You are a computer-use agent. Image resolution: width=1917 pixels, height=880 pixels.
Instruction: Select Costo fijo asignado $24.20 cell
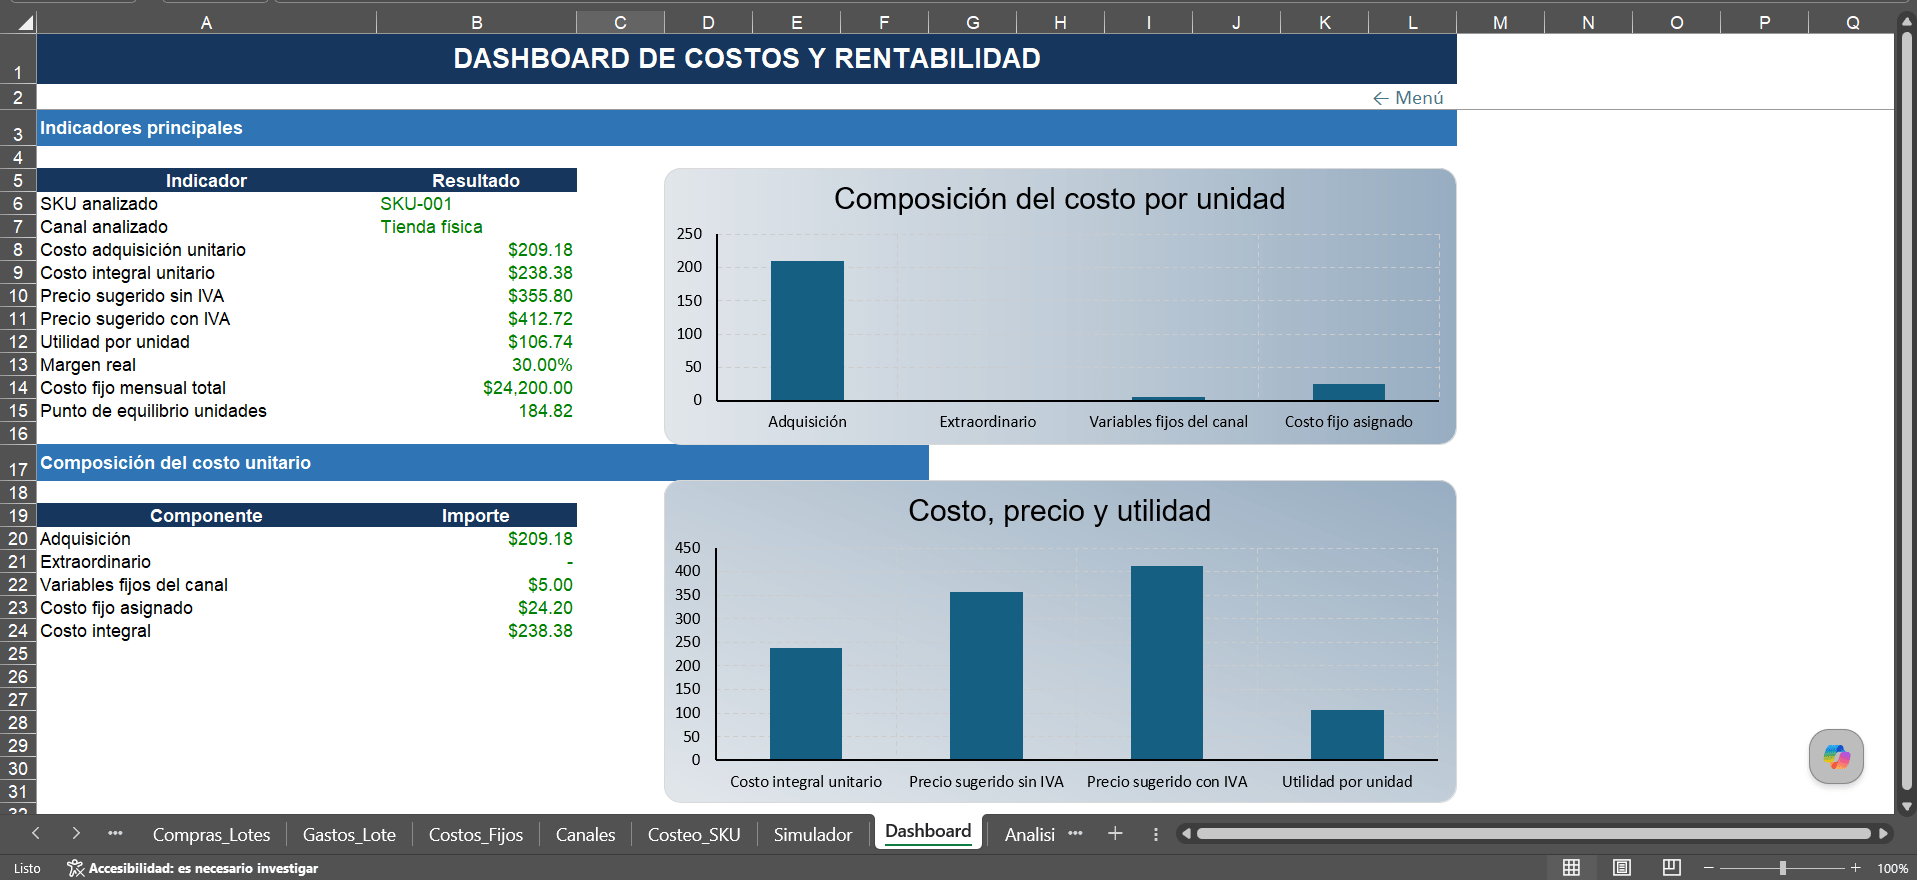[476, 608]
